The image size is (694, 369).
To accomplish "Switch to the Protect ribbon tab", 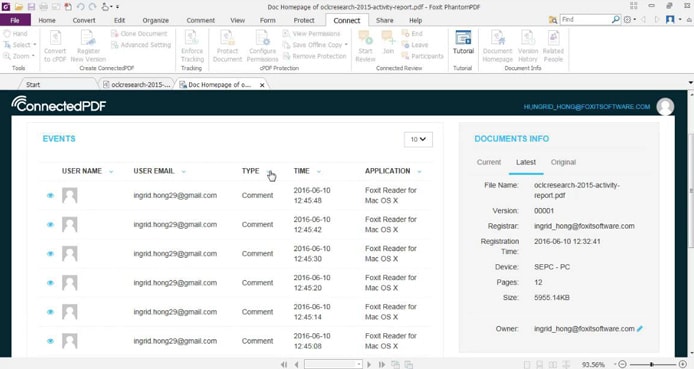I will point(304,20).
